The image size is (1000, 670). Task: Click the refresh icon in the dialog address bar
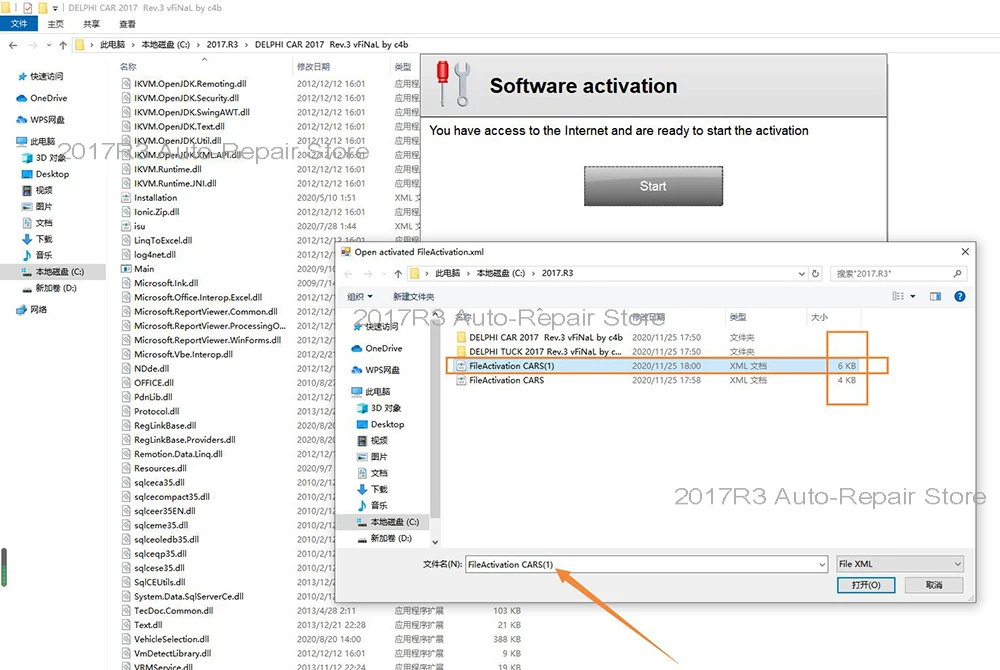815,273
